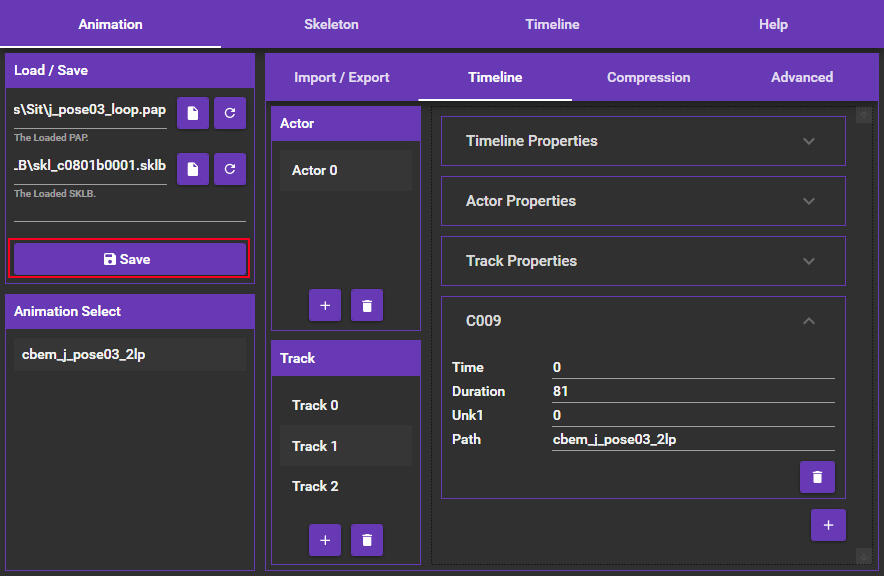Expand the Track Properties section
Image resolution: width=884 pixels, height=576 pixels.
[809, 261]
